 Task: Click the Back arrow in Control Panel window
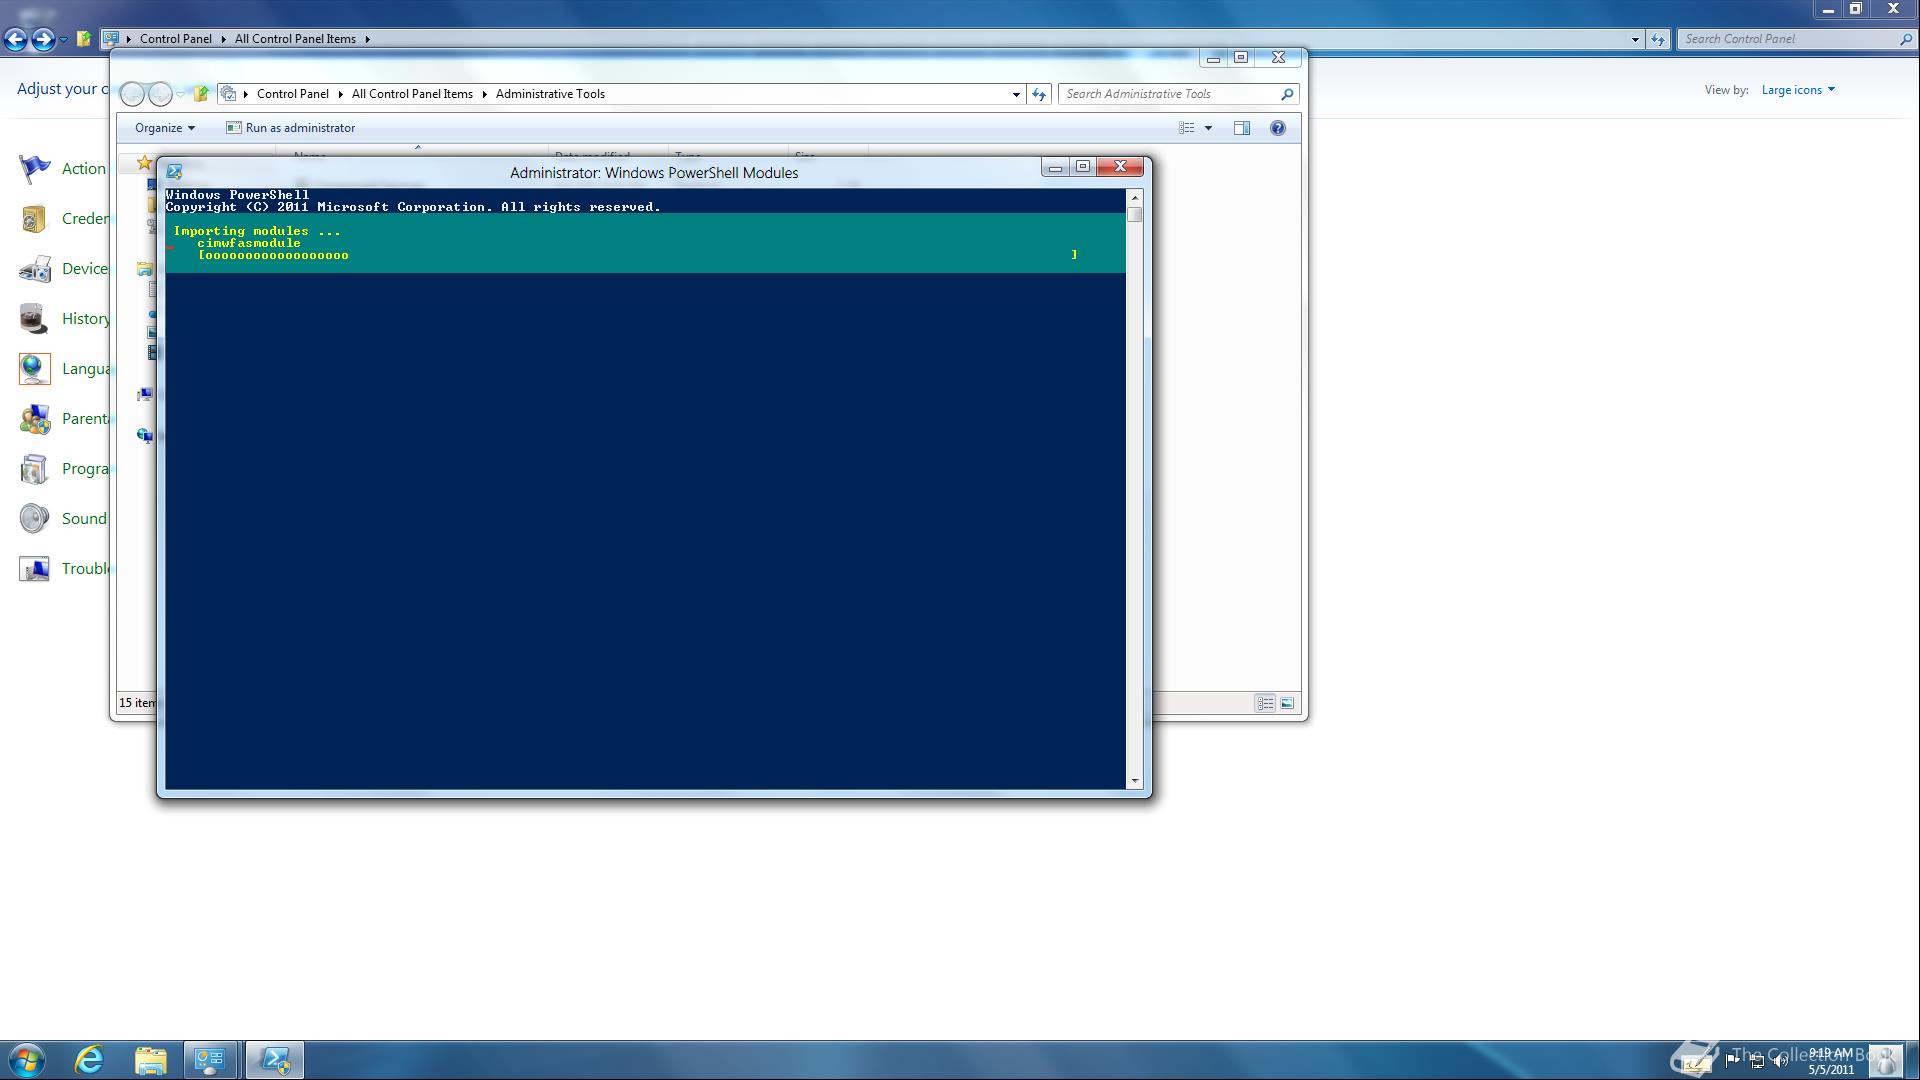[x=15, y=39]
